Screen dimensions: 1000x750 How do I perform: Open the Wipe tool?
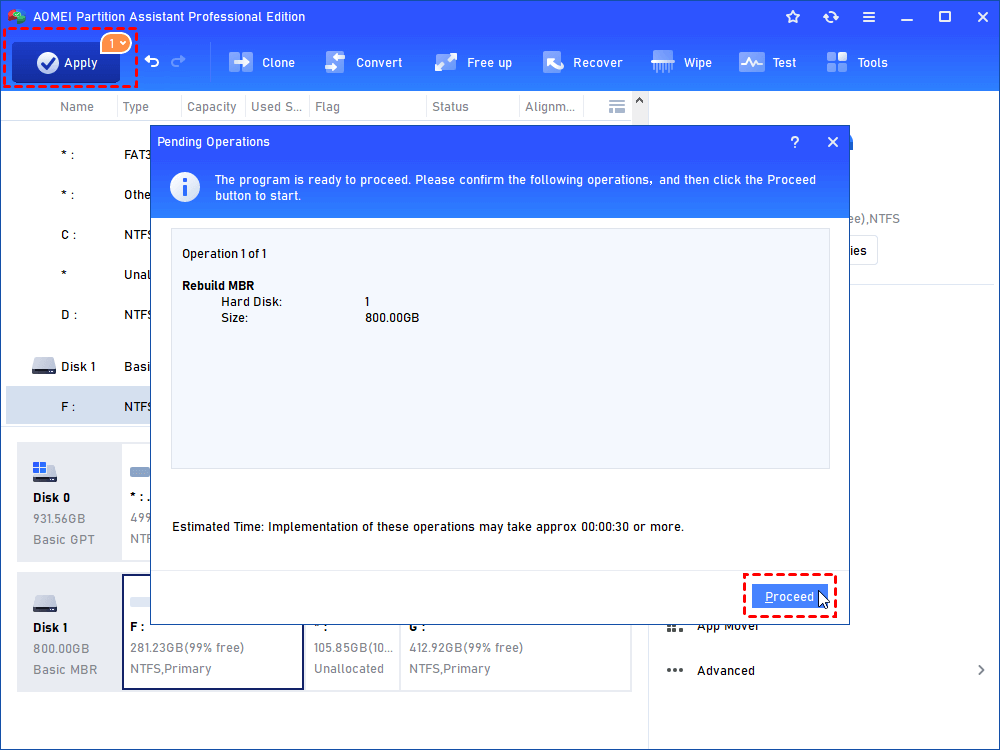click(x=681, y=62)
